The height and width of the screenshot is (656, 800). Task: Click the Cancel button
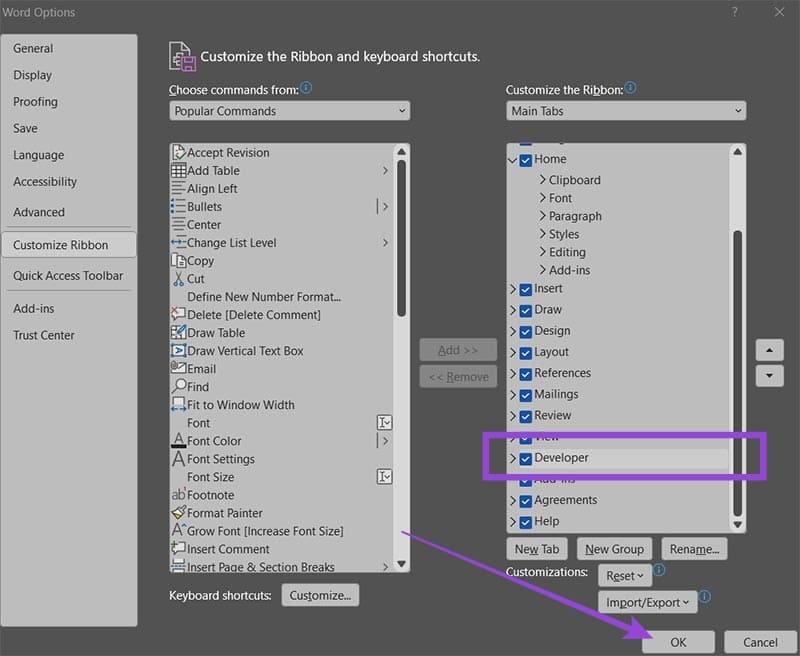point(760,642)
